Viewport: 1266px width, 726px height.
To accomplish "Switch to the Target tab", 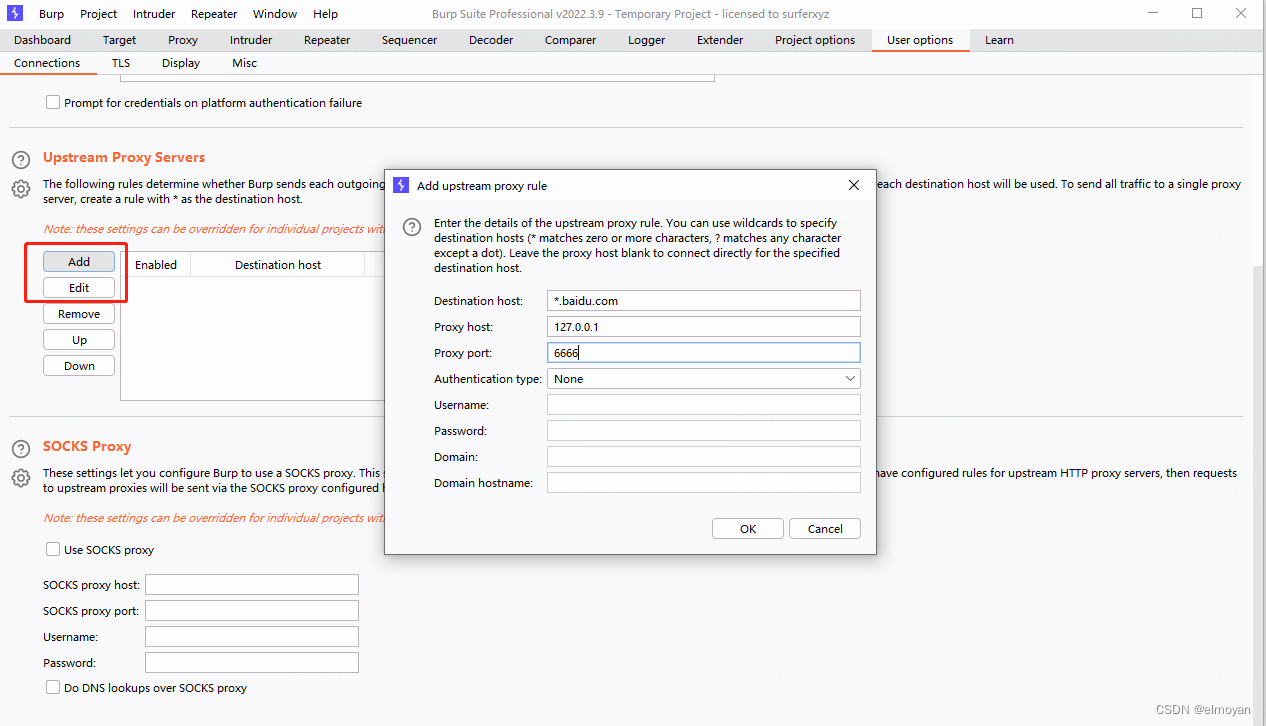I will click(119, 40).
